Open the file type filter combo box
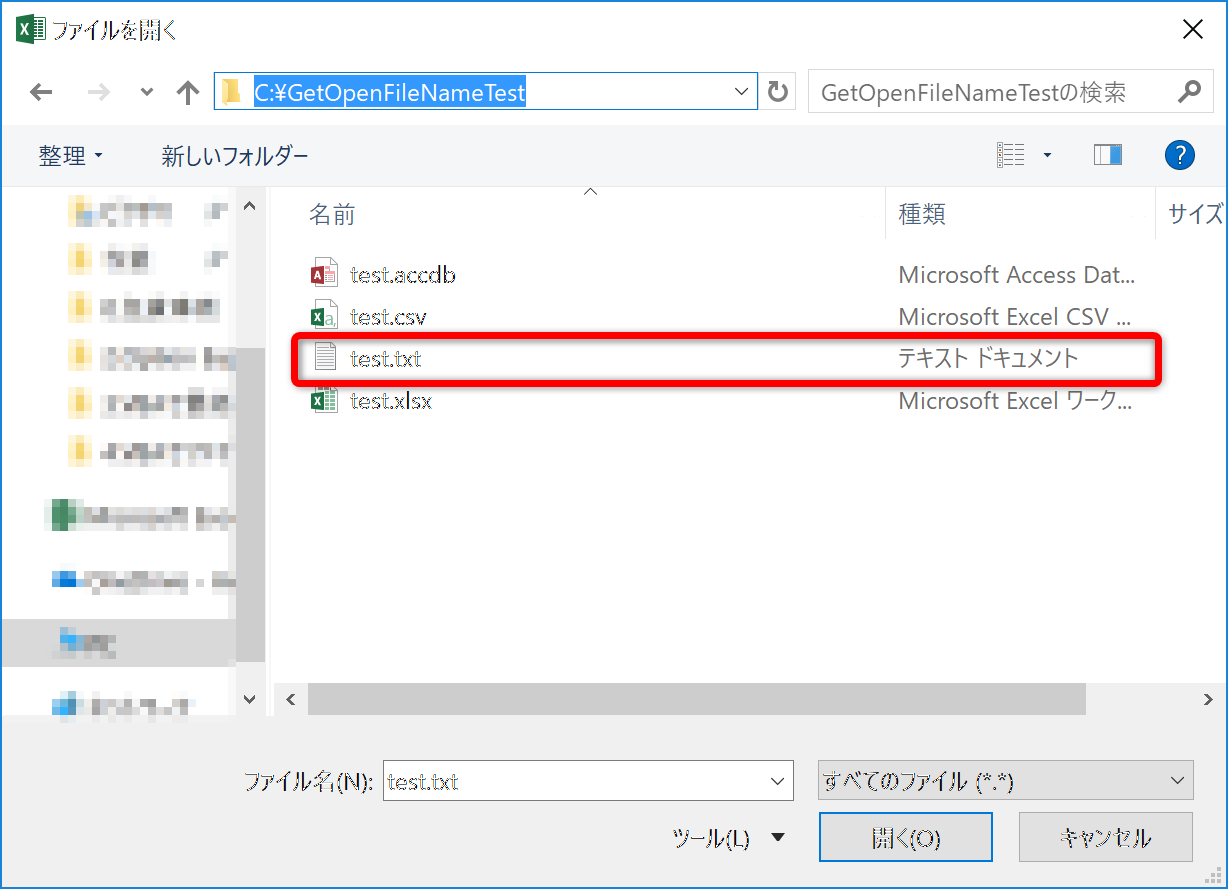 click(1005, 781)
